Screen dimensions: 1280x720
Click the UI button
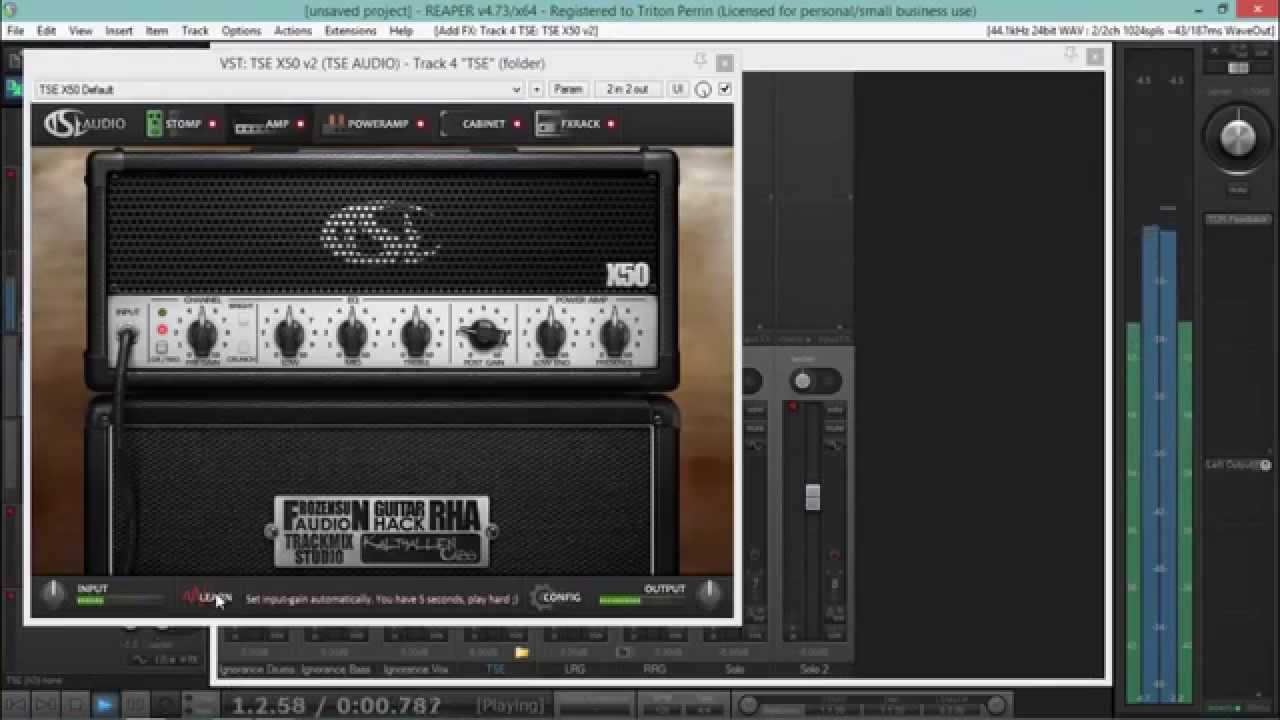pyautogui.click(x=678, y=89)
